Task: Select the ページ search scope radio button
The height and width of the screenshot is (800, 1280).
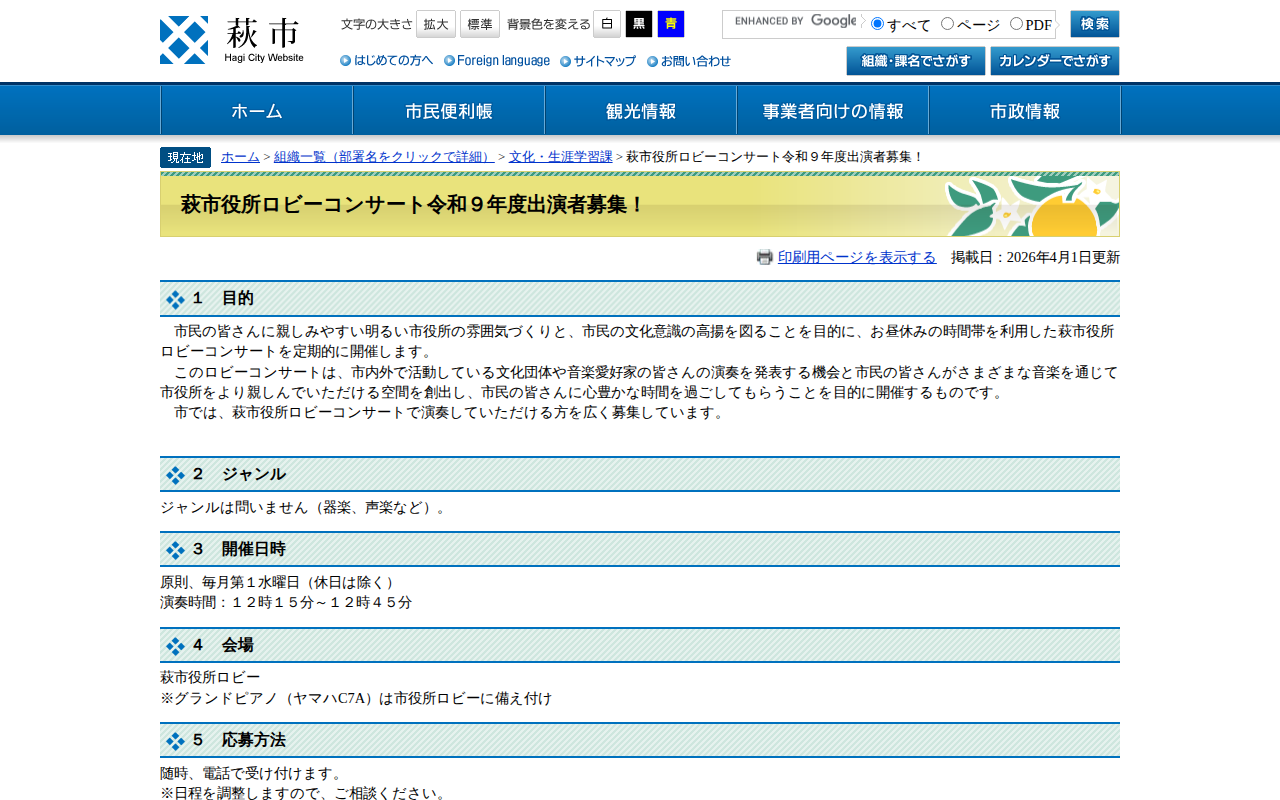Action: (x=950, y=22)
